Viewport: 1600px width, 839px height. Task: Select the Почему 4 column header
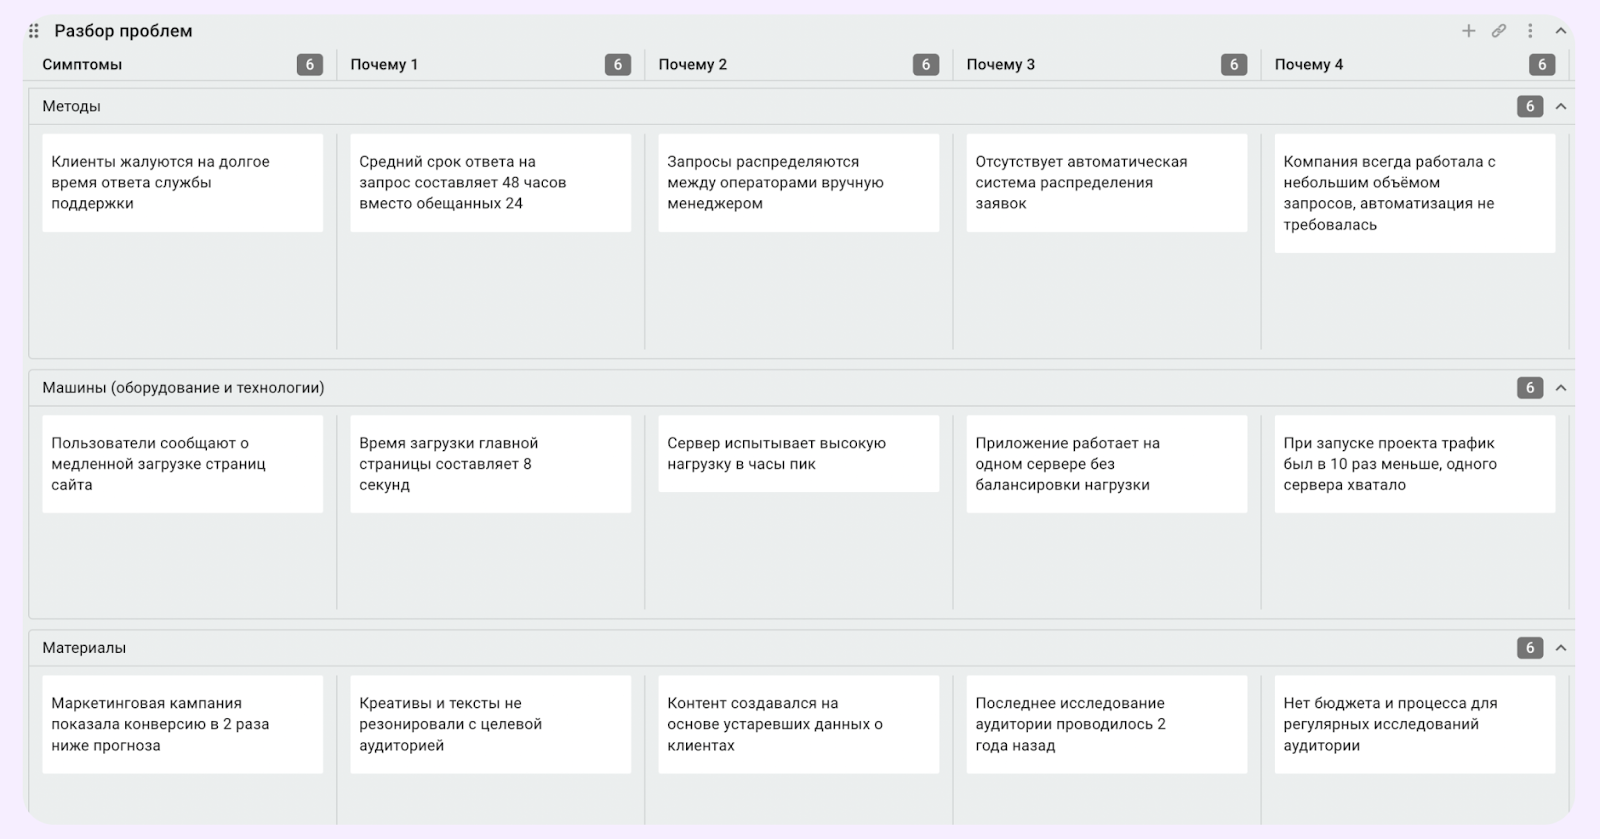click(x=1308, y=64)
